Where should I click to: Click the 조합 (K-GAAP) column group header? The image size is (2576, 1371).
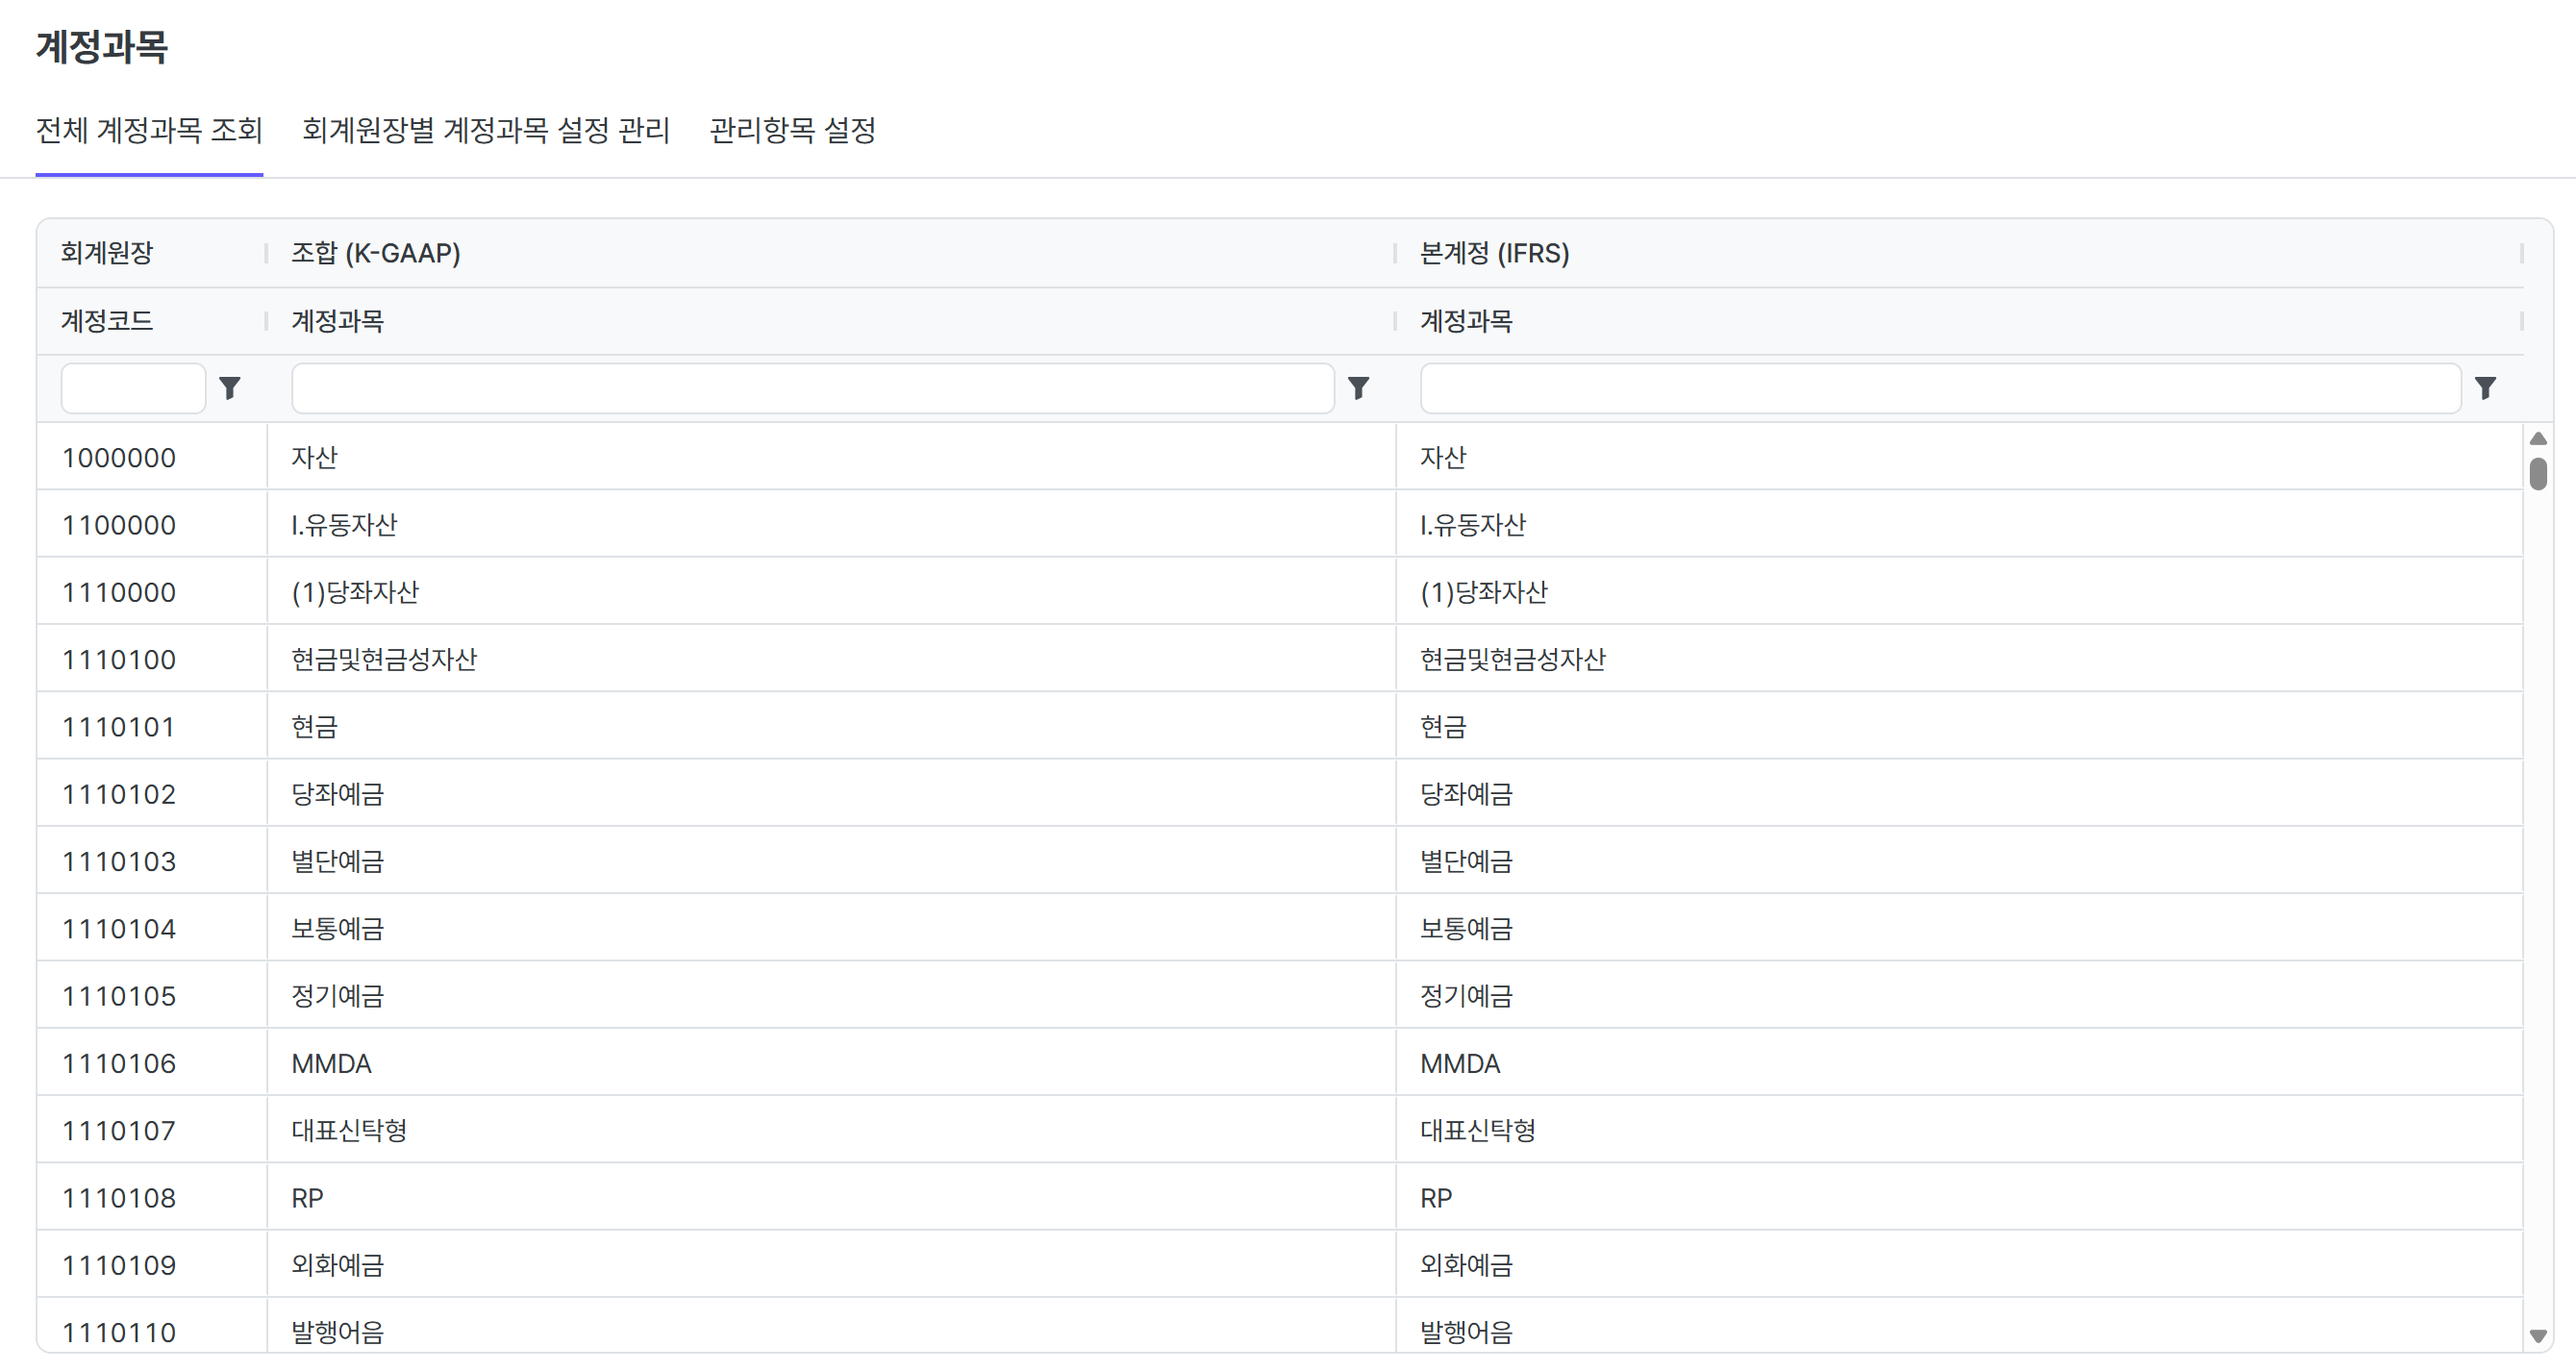click(x=376, y=253)
